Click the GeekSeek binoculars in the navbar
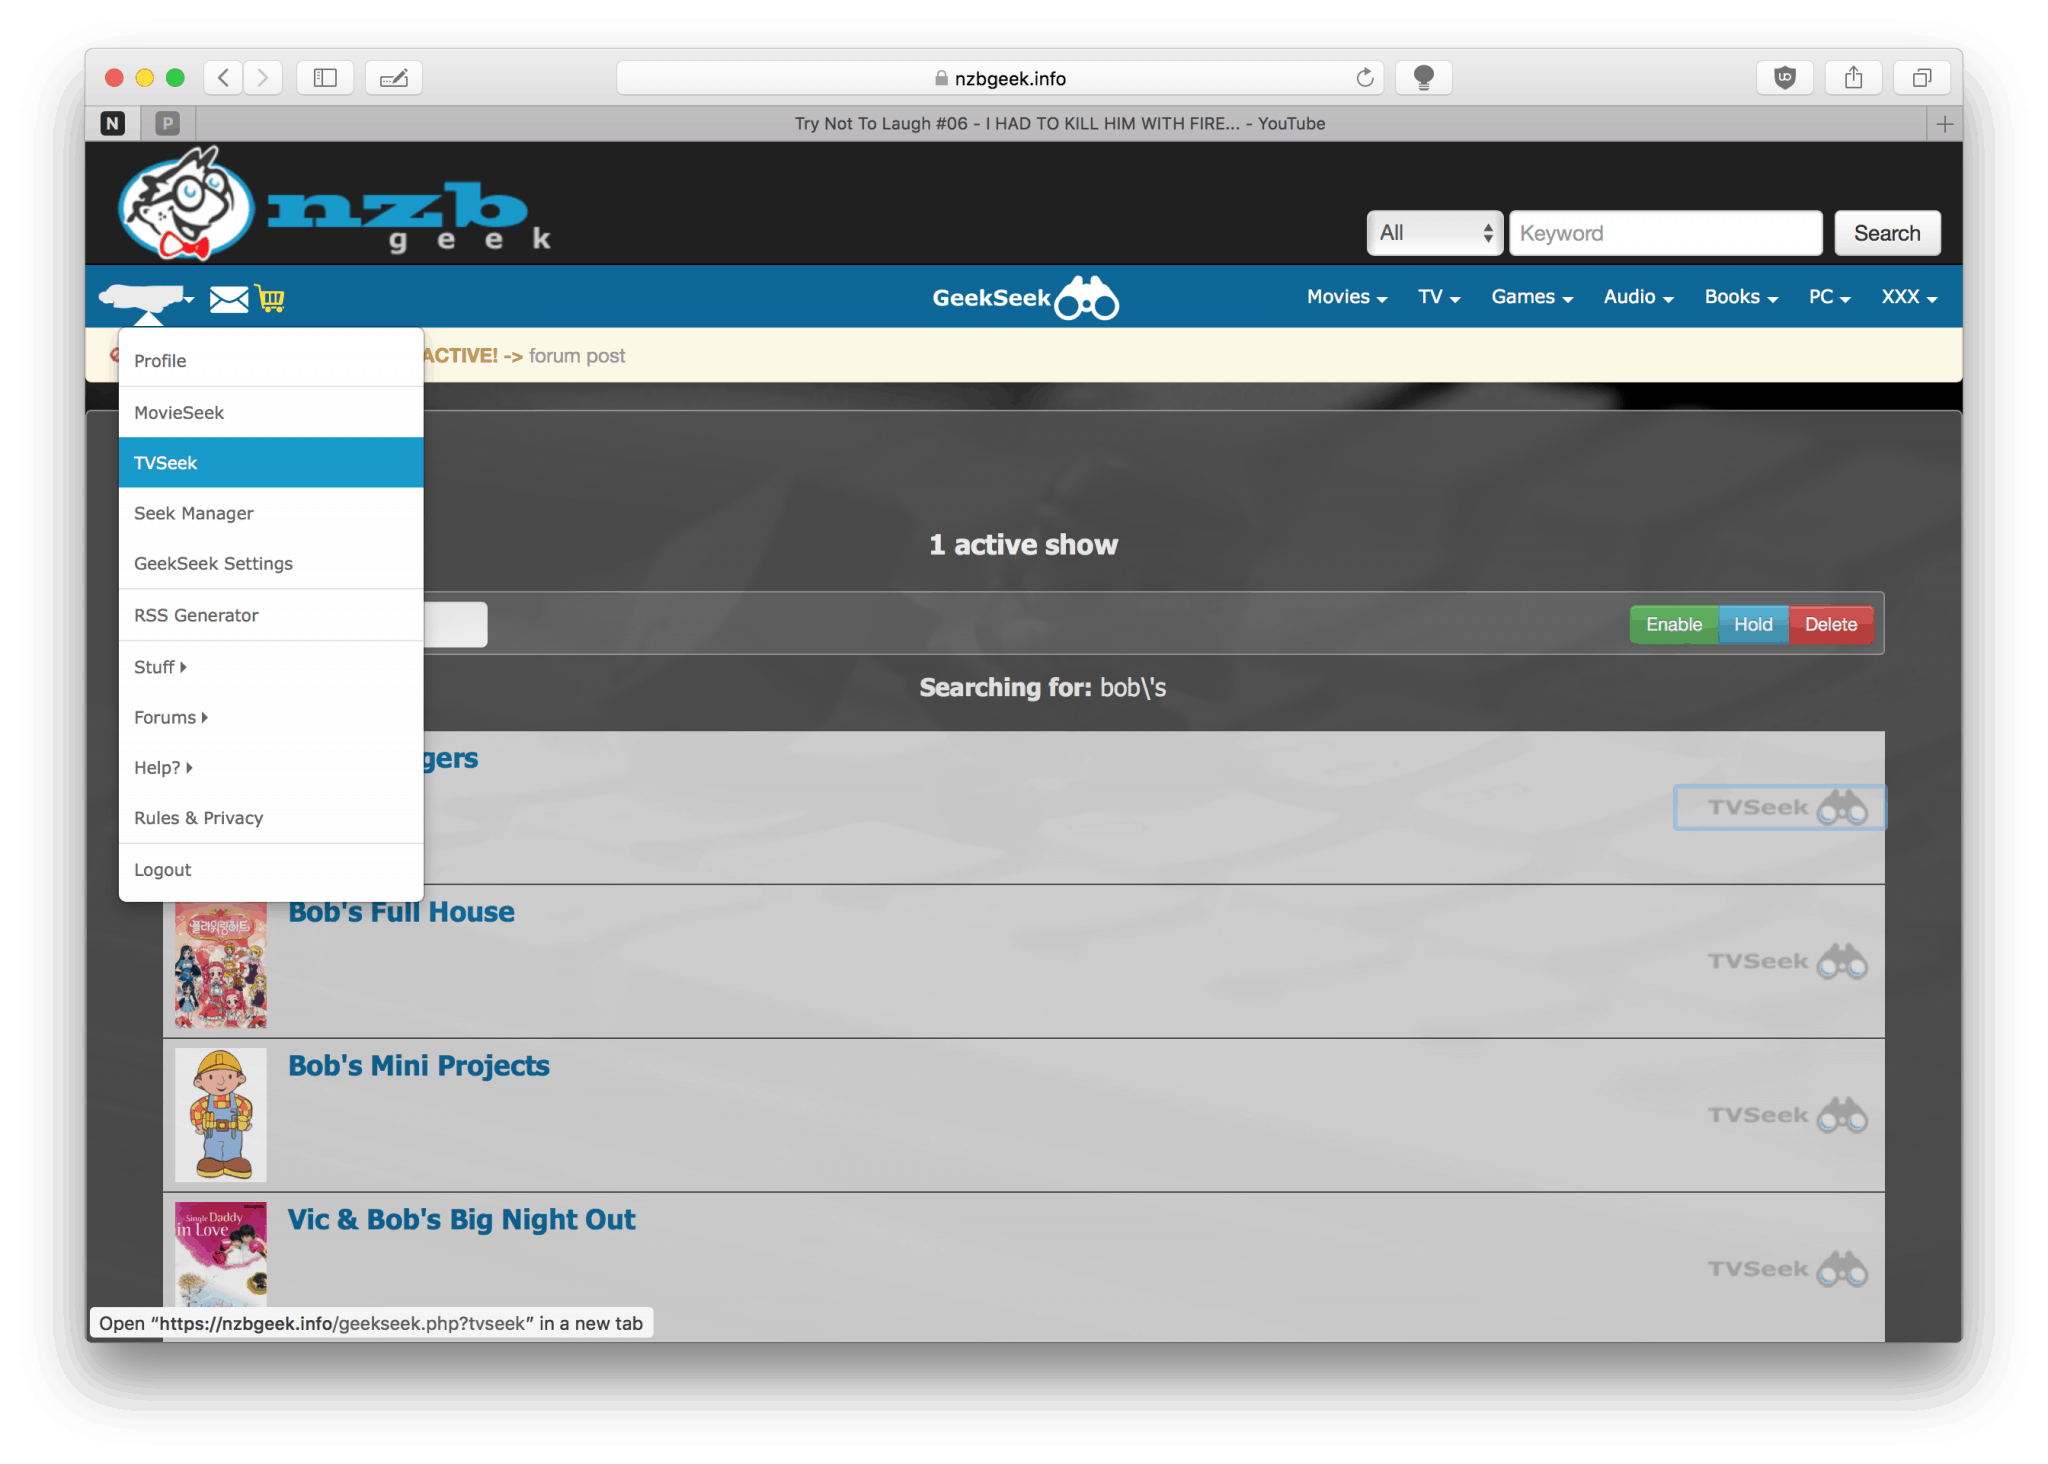 point(1090,296)
